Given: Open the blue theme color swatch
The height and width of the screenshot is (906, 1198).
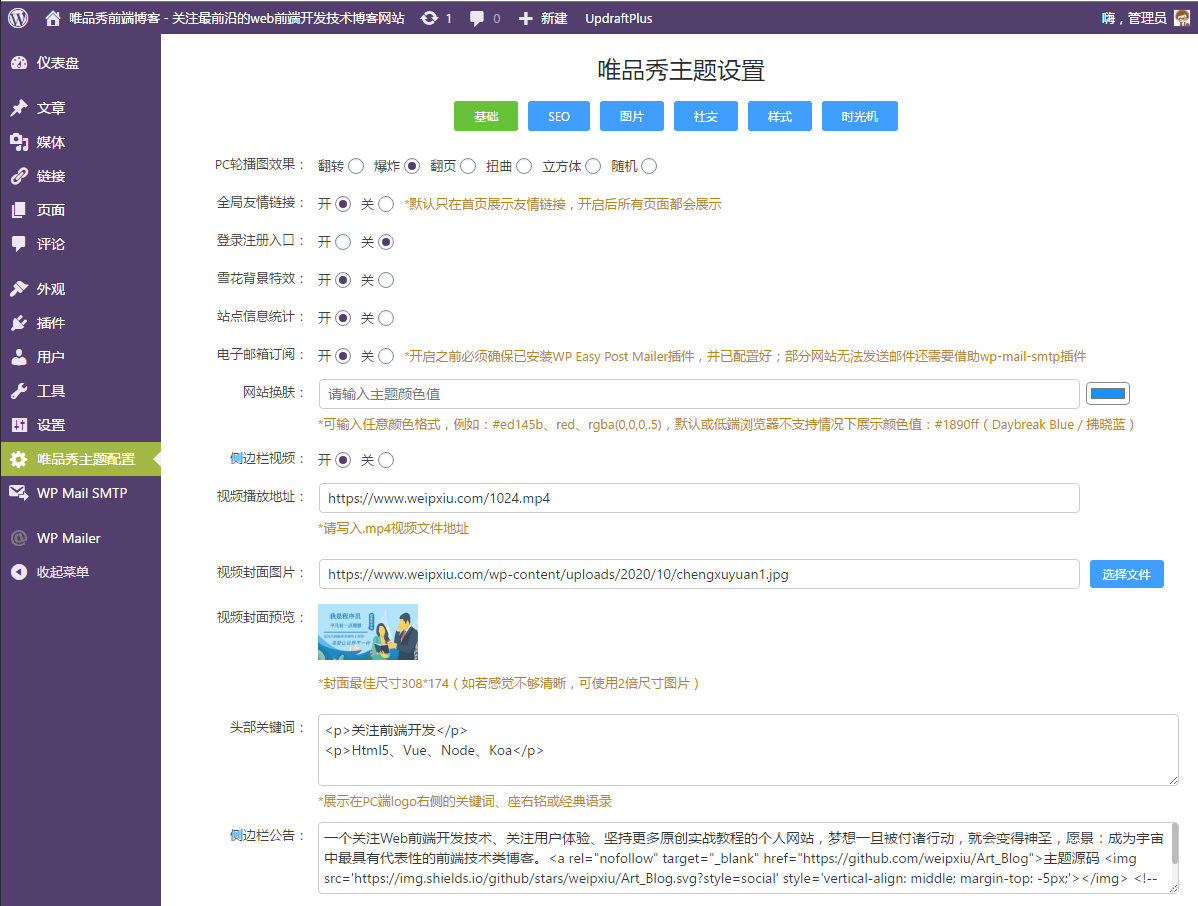Looking at the screenshot, I should tap(1107, 393).
